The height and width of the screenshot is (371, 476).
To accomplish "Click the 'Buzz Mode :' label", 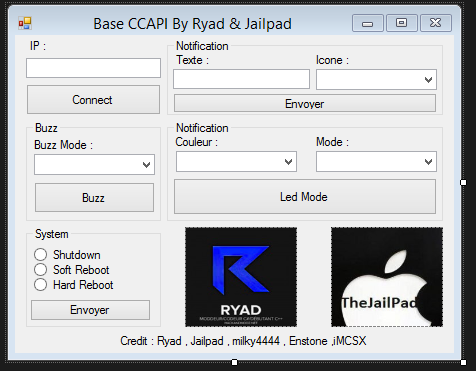I will 63,145.
